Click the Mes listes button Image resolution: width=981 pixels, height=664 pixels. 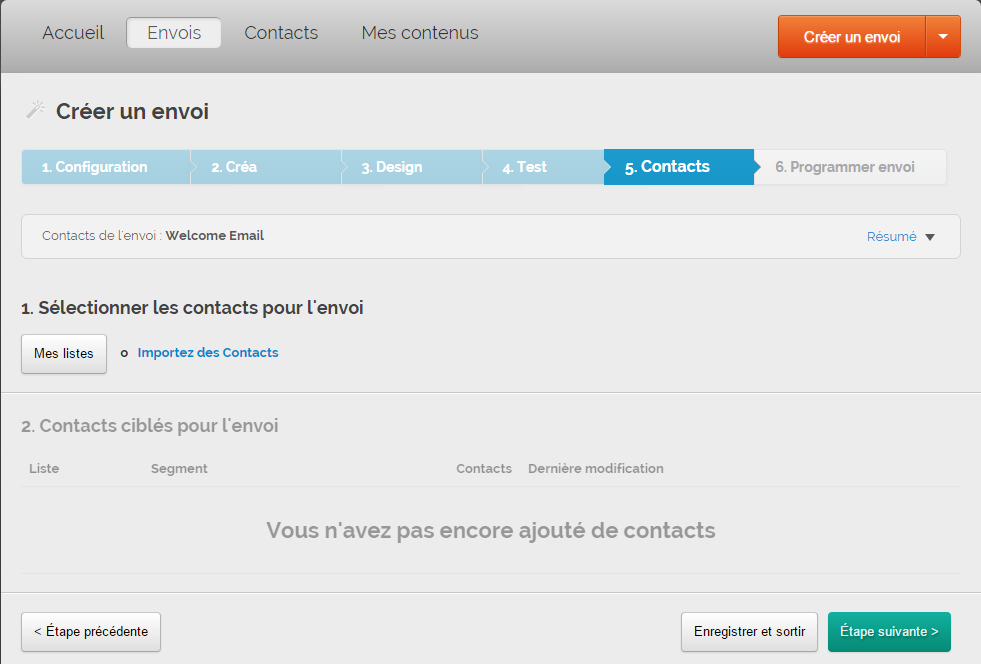pos(64,353)
